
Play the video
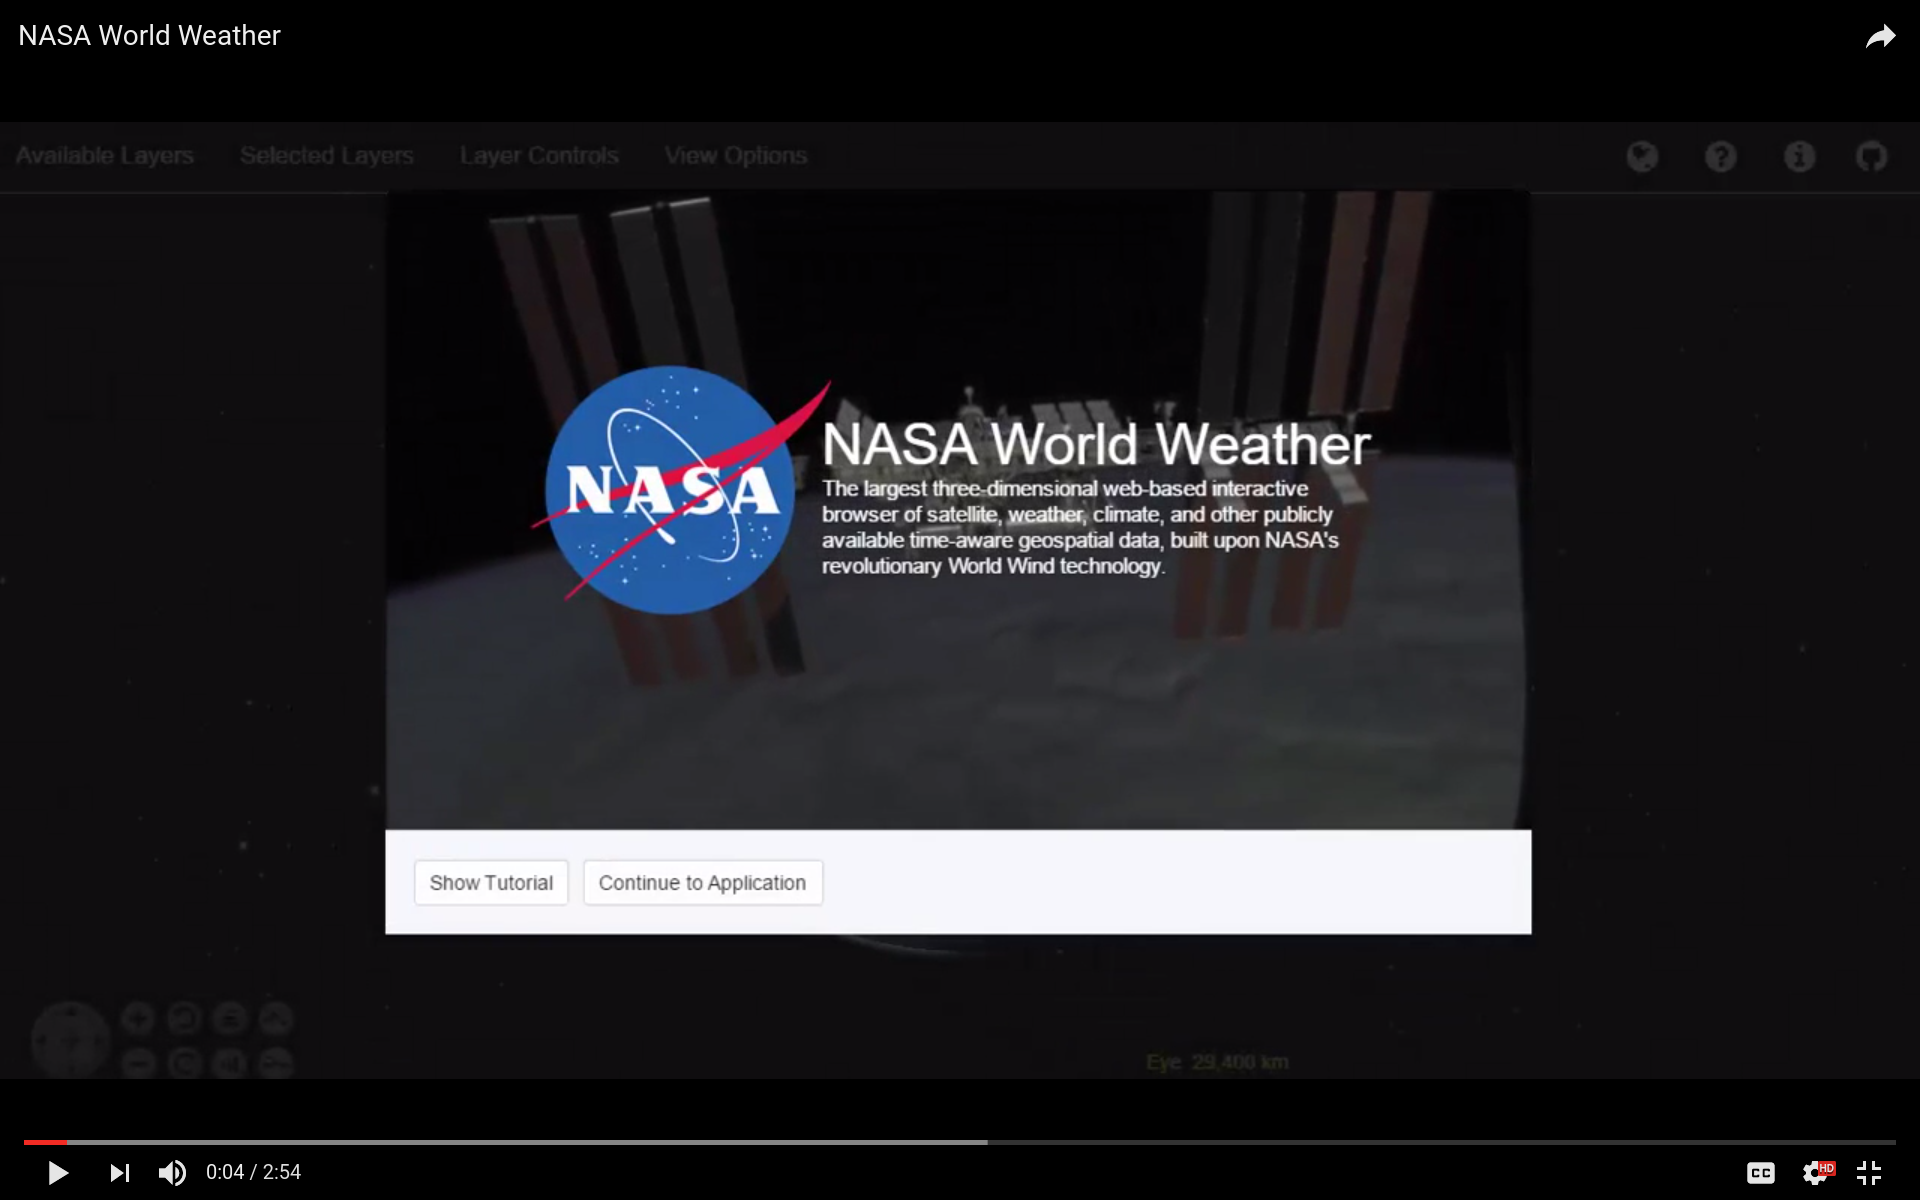[58, 1172]
